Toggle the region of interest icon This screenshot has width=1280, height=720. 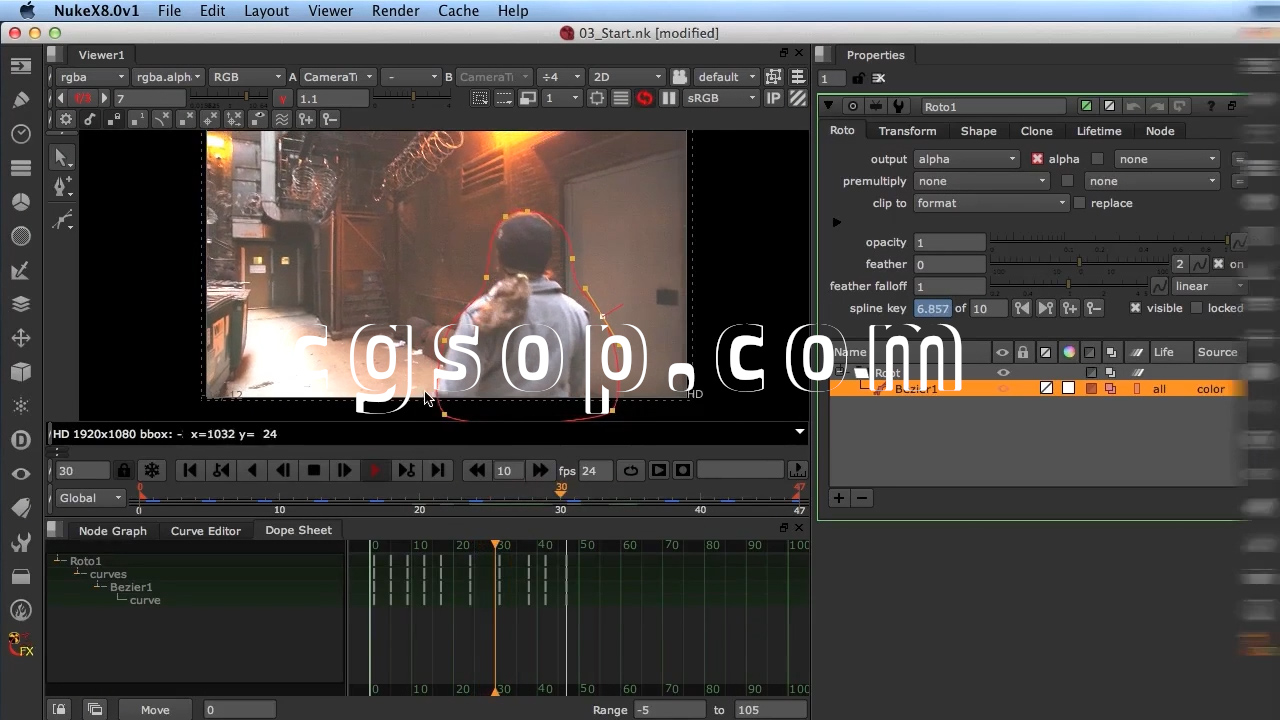(x=597, y=98)
